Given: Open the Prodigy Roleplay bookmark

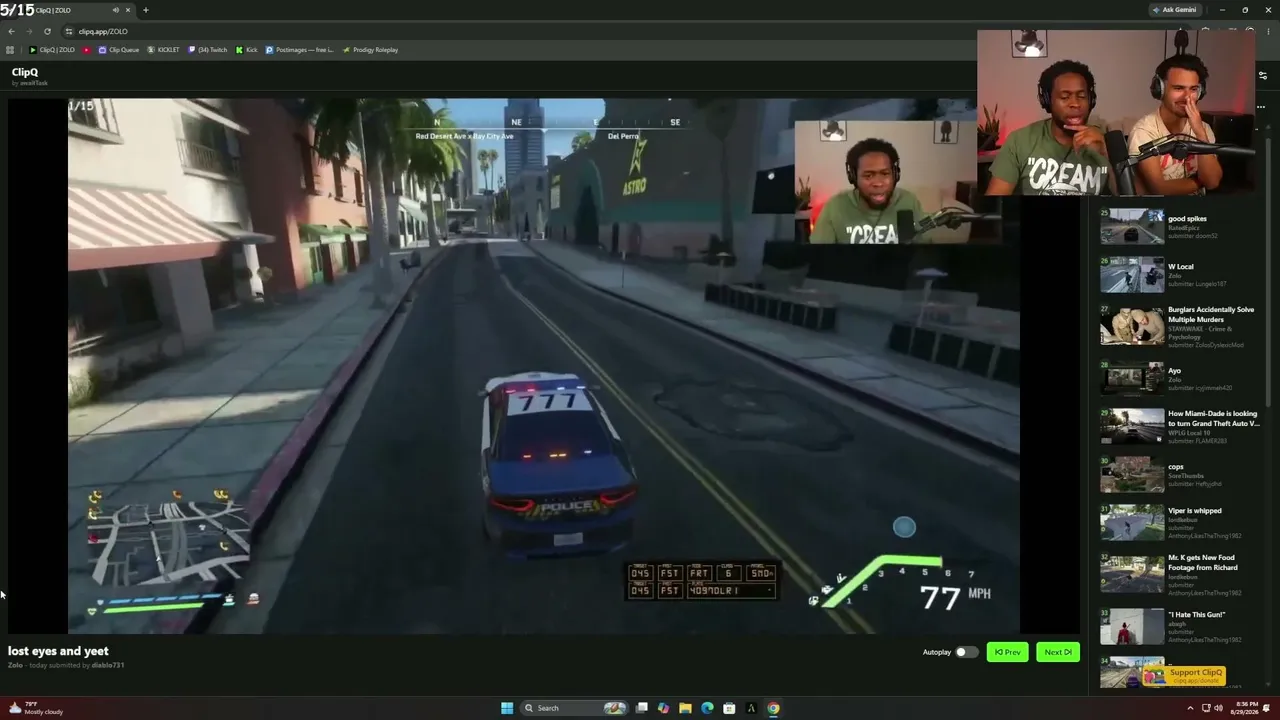Looking at the screenshot, I should point(370,50).
